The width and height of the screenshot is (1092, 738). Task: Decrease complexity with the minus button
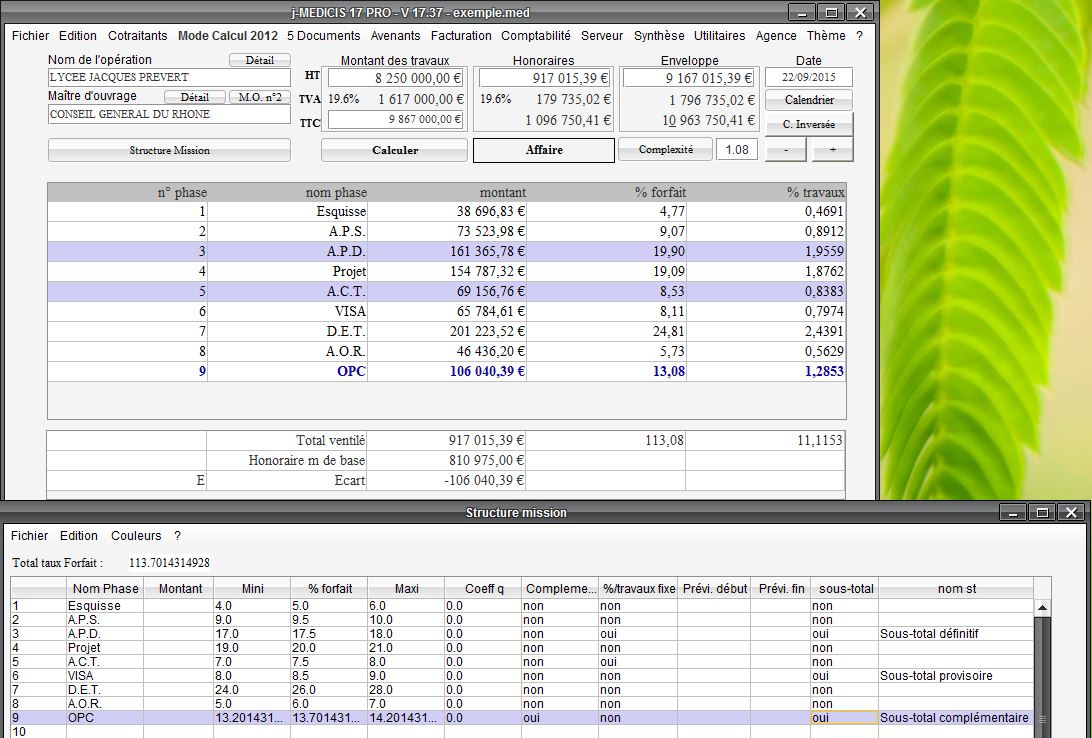click(786, 150)
